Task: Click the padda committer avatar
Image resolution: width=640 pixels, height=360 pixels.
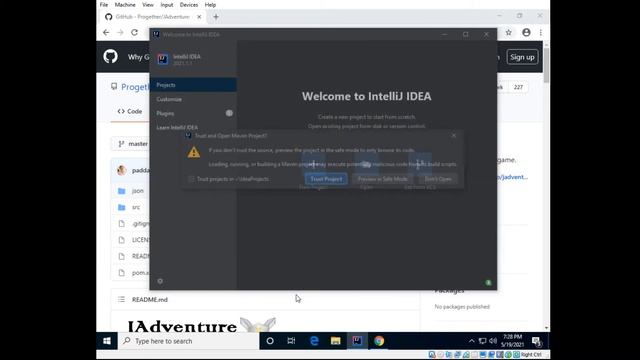Action: pyautogui.click(x=122, y=170)
